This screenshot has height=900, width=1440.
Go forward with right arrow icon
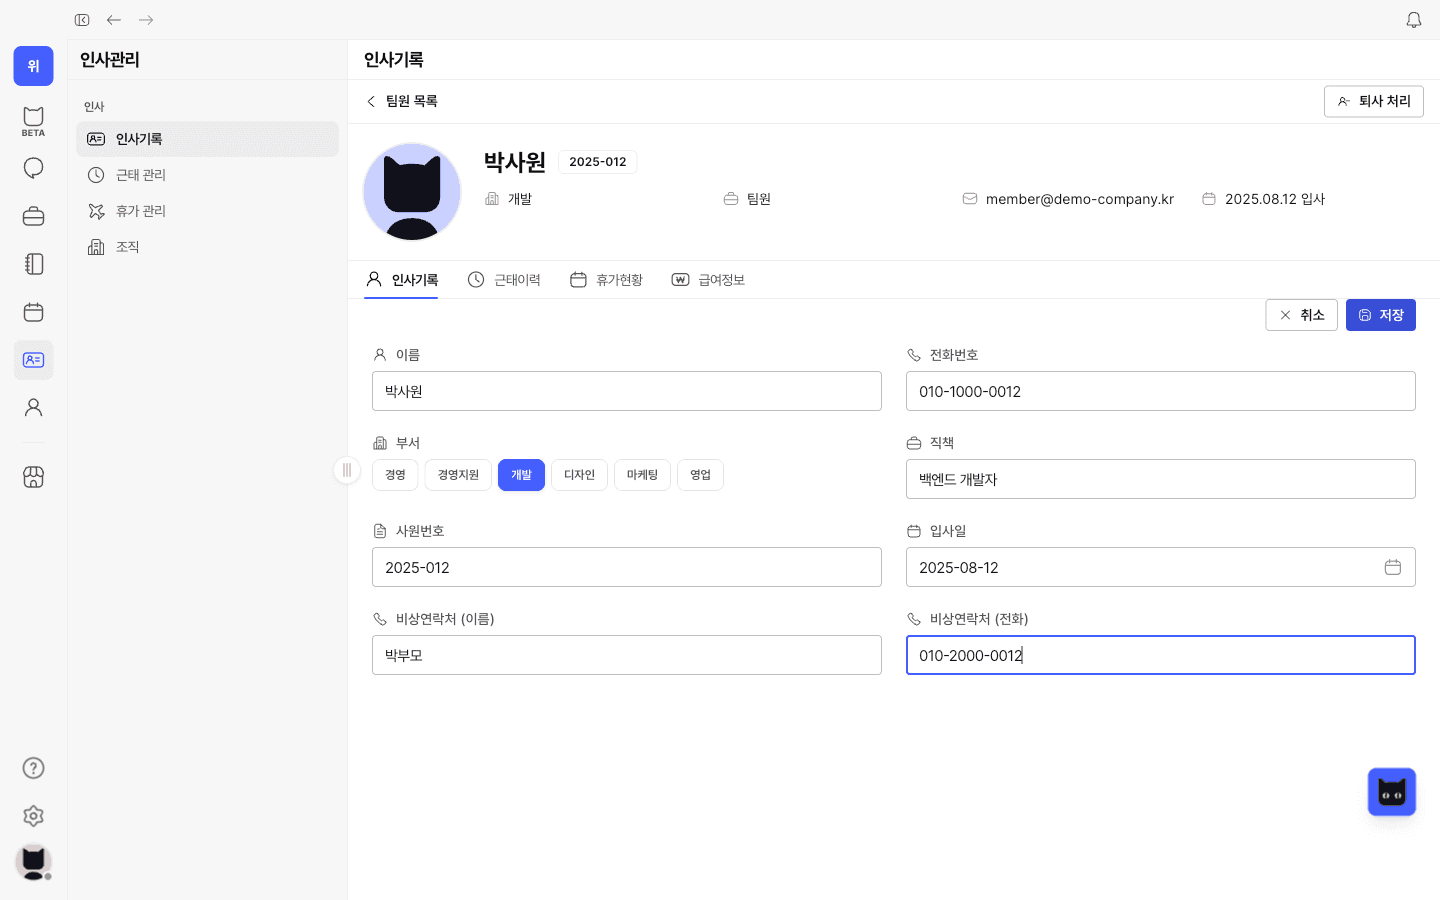(x=146, y=20)
